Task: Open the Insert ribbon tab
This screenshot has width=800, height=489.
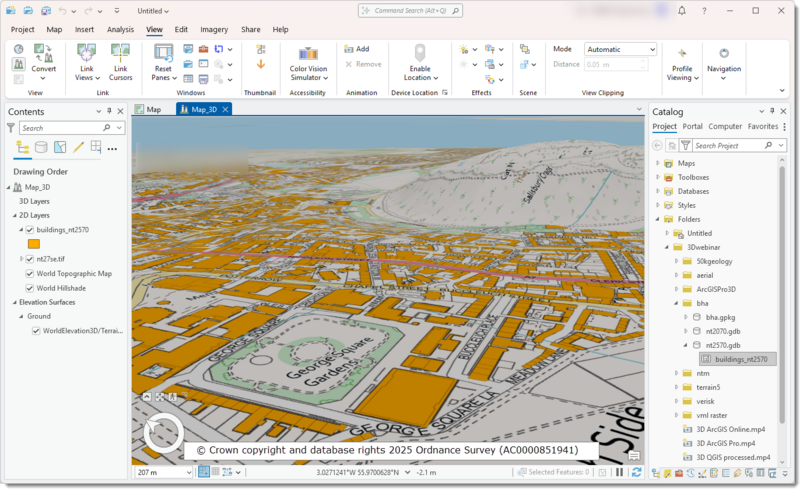Action: (x=84, y=30)
